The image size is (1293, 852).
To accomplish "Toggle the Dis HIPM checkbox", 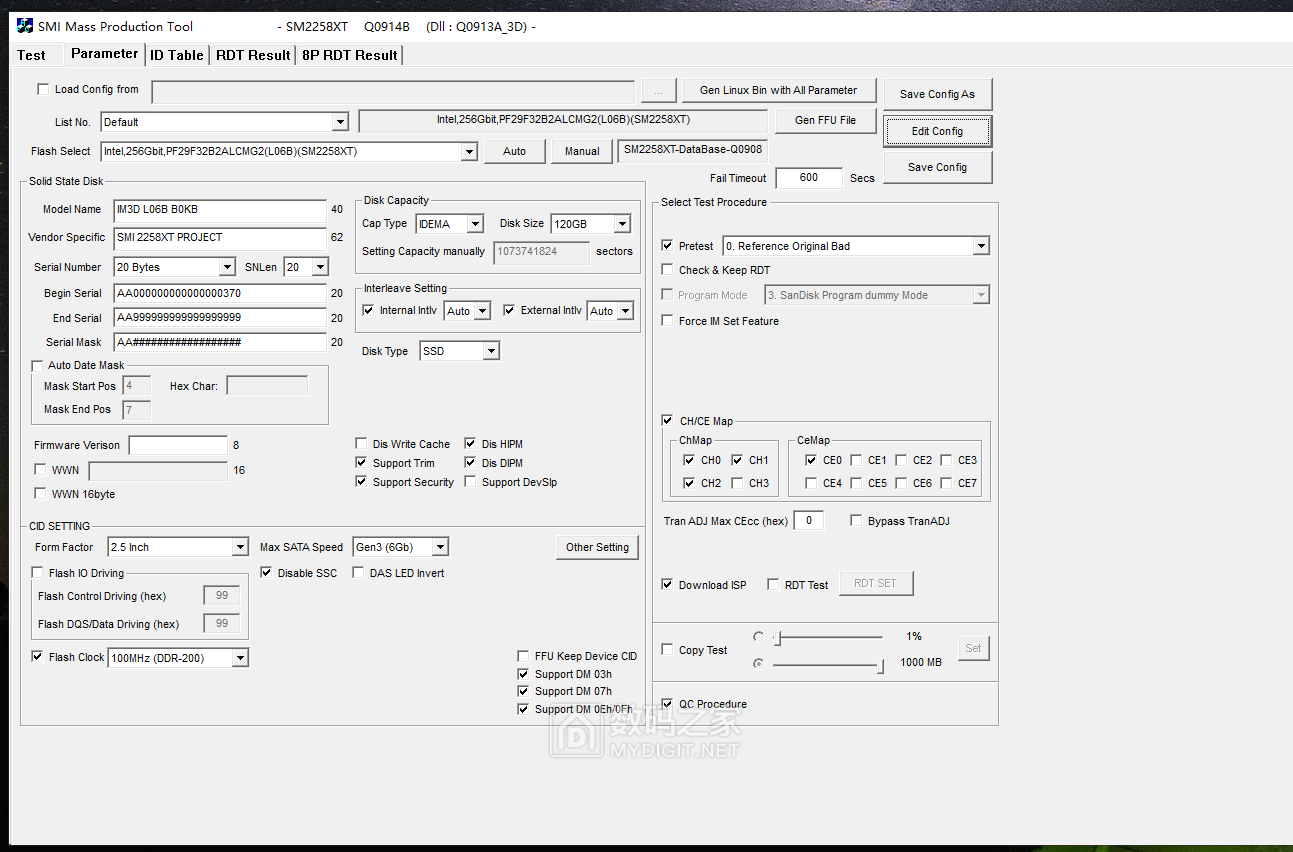I will point(471,444).
